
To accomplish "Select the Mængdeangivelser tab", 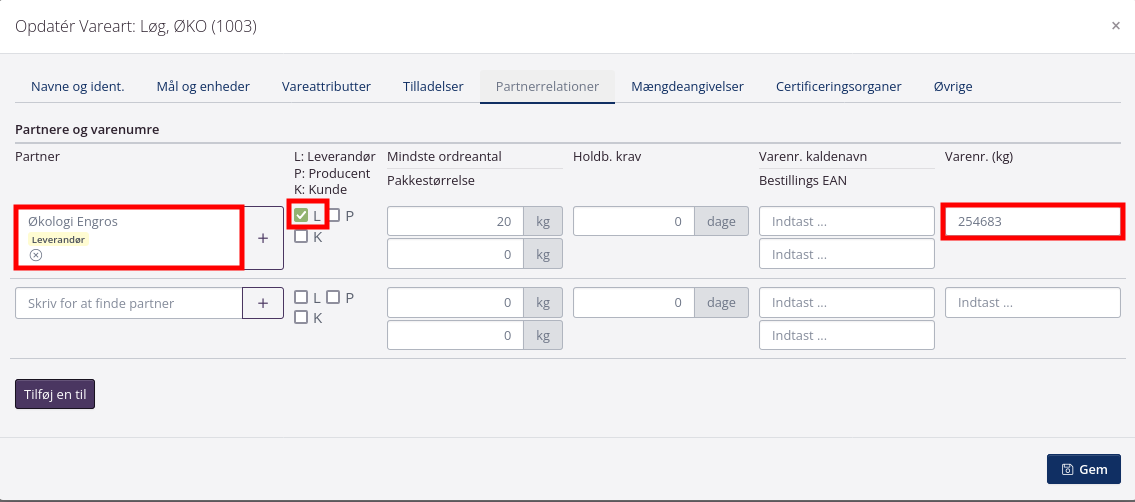I will coord(687,86).
